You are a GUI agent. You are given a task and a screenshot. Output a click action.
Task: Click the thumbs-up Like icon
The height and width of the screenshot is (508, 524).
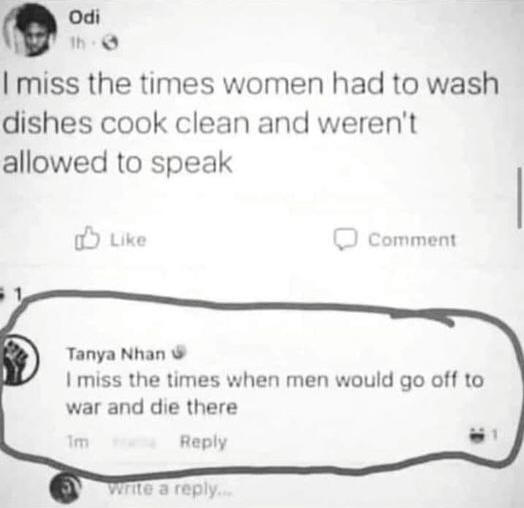pyautogui.click(x=87, y=238)
